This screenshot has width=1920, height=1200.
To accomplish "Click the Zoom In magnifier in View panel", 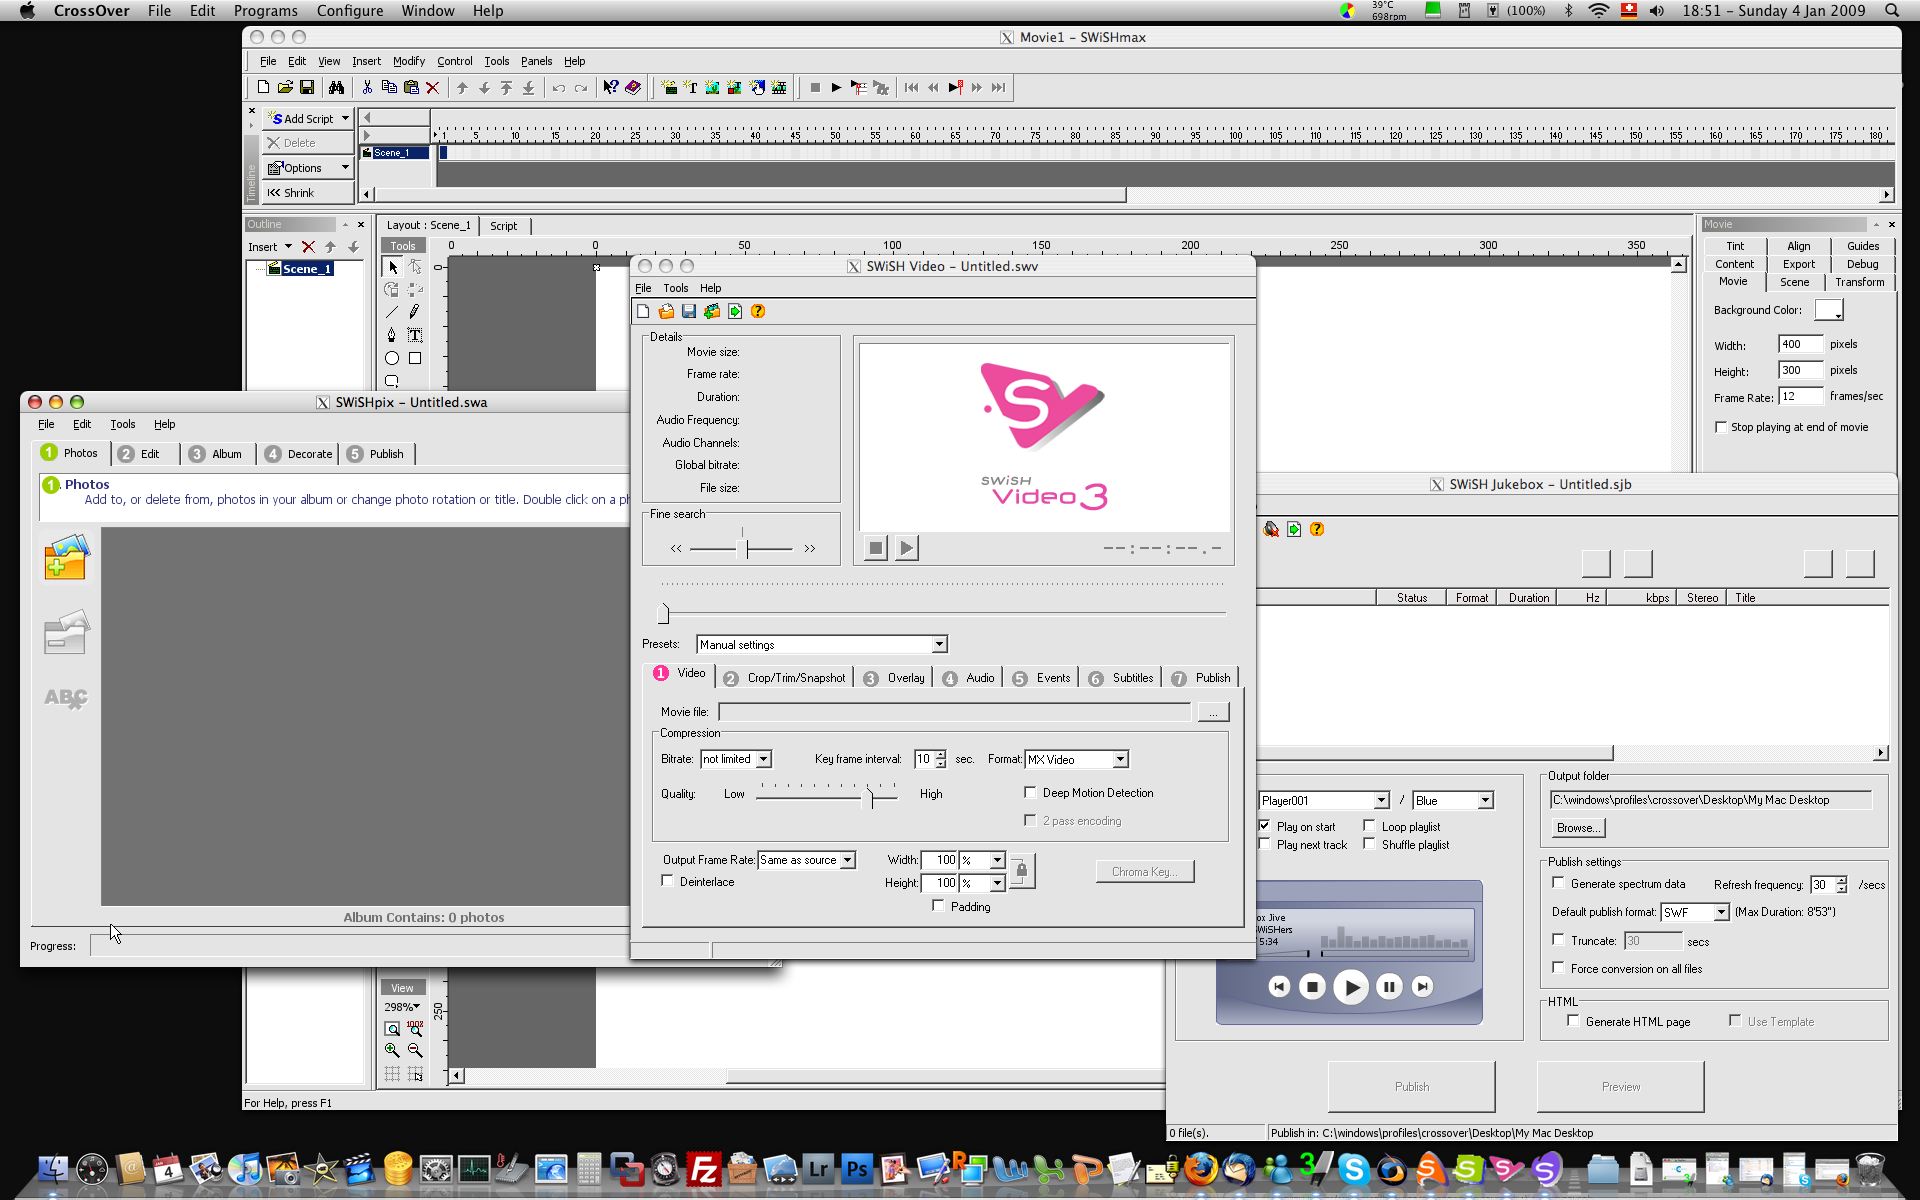I will click(392, 1050).
